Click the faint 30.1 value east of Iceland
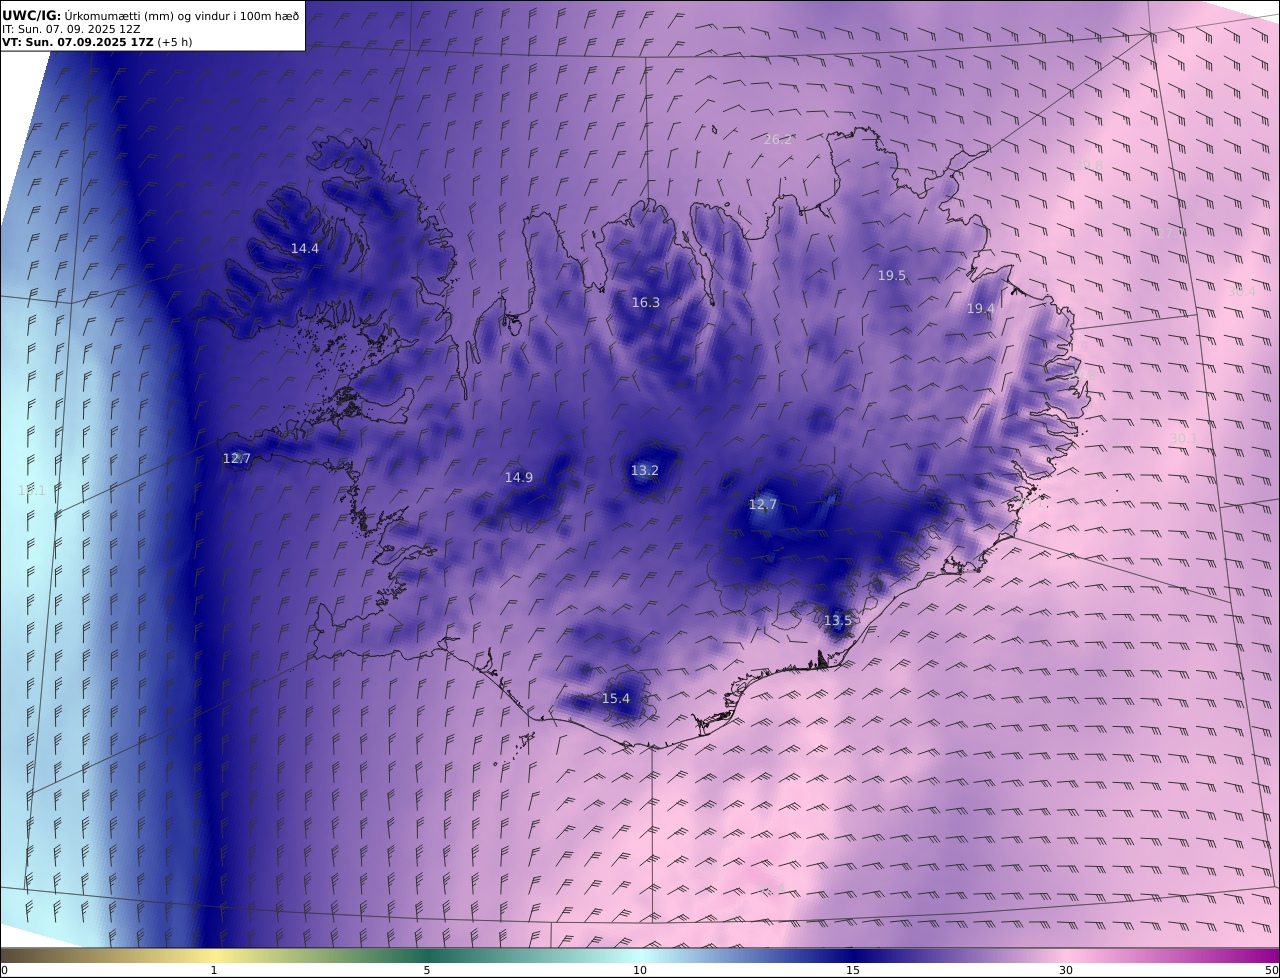The width and height of the screenshot is (1280, 978). [1184, 438]
